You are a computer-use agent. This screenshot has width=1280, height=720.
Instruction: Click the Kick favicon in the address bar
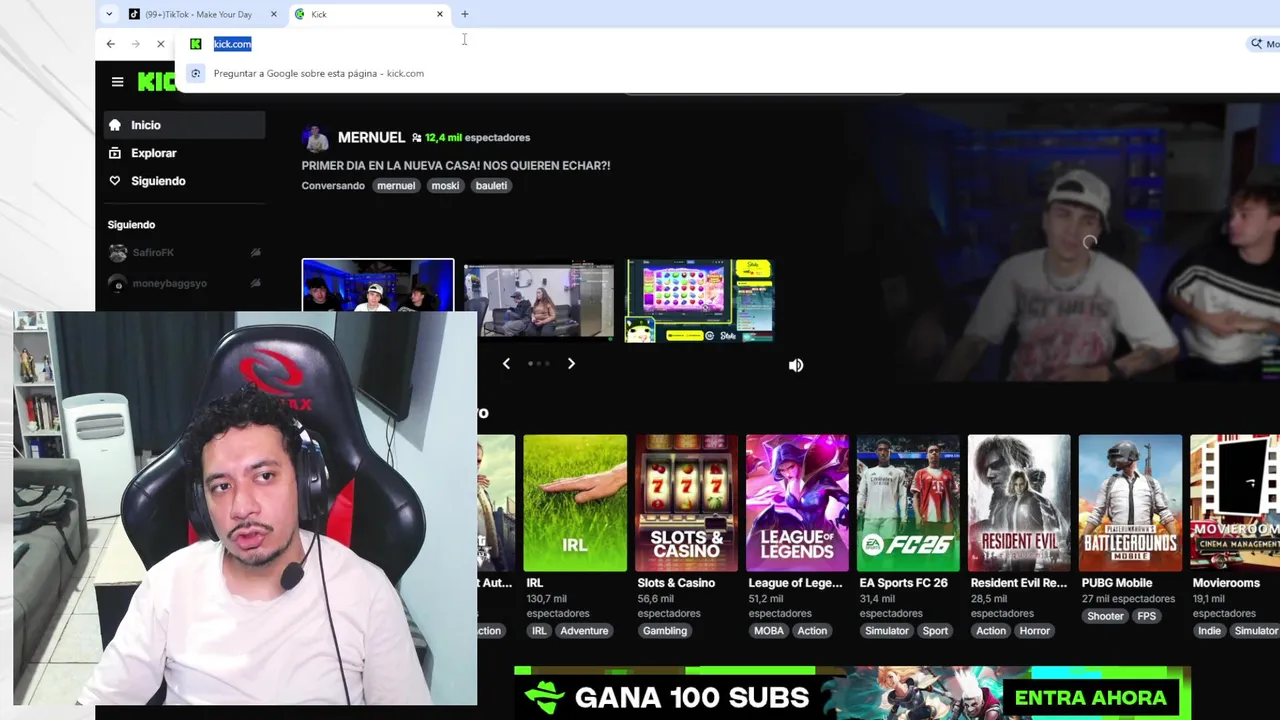point(196,44)
